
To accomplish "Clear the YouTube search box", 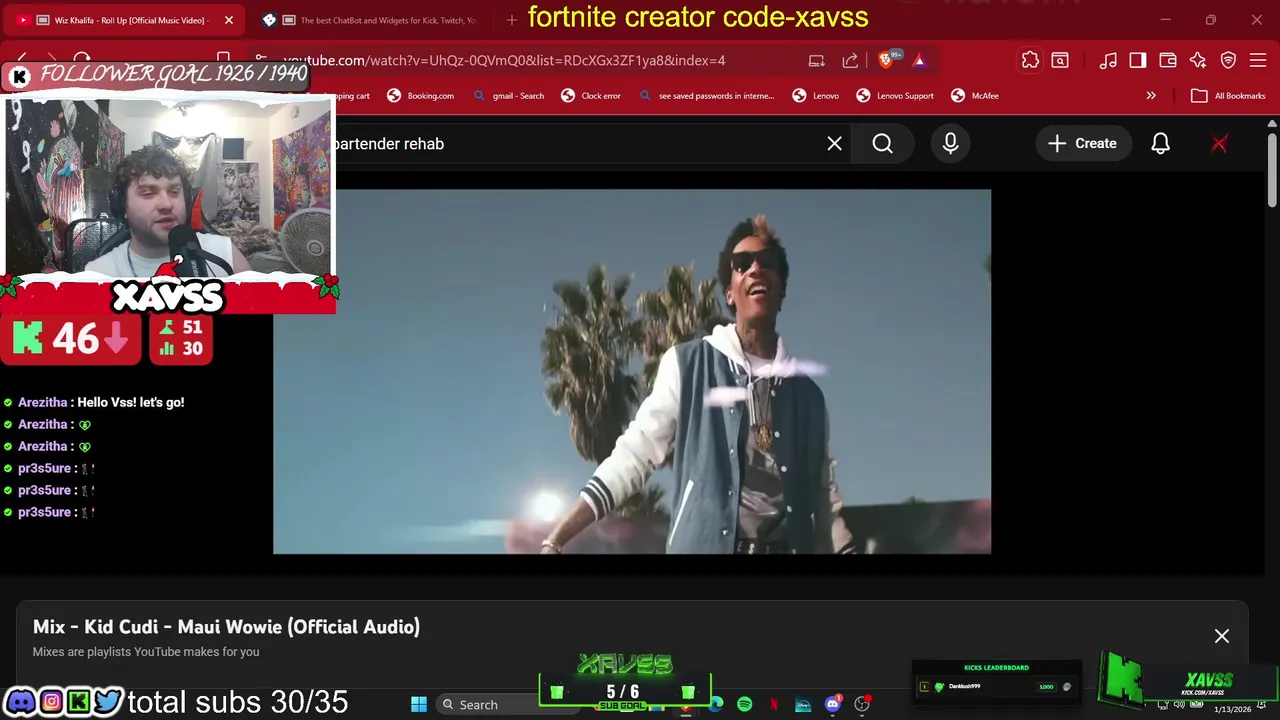I will 834,144.
